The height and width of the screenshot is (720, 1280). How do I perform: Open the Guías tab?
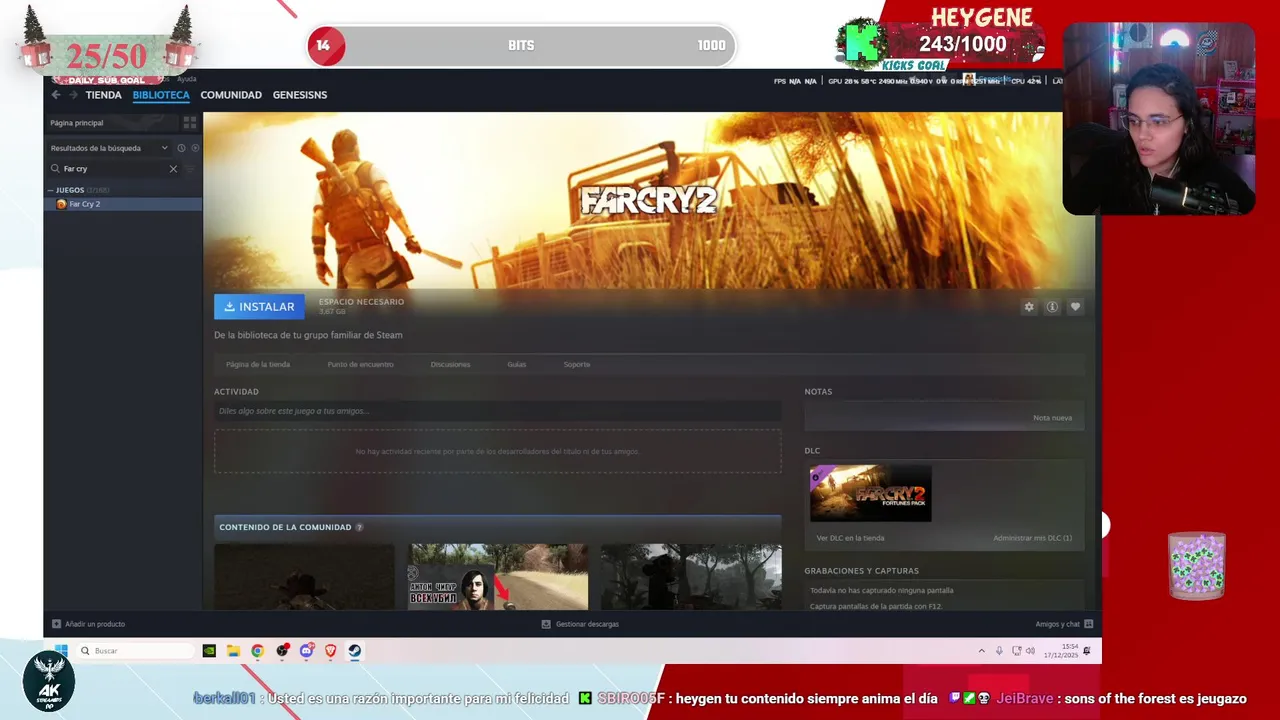pyautogui.click(x=516, y=364)
